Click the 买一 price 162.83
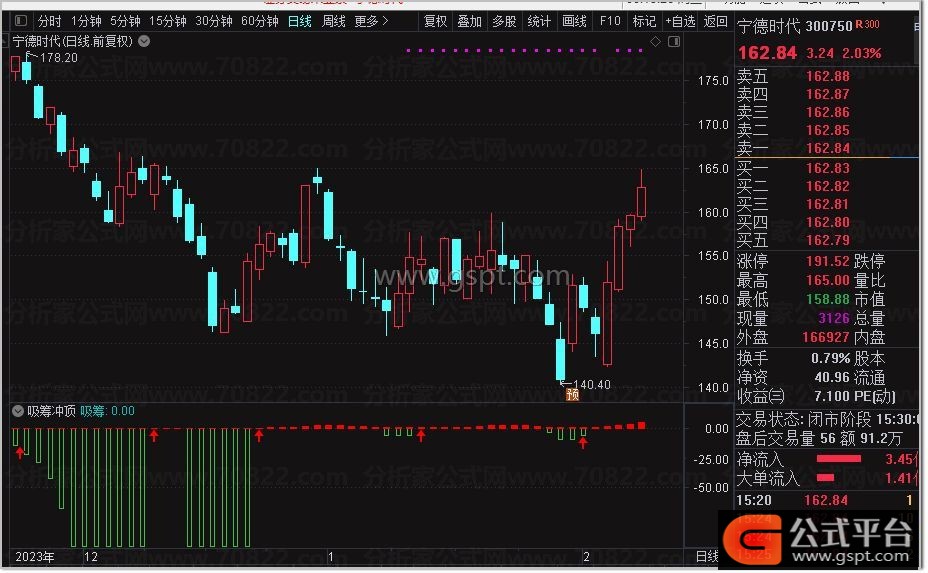Screen dimensions: 928x573 pos(827,168)
